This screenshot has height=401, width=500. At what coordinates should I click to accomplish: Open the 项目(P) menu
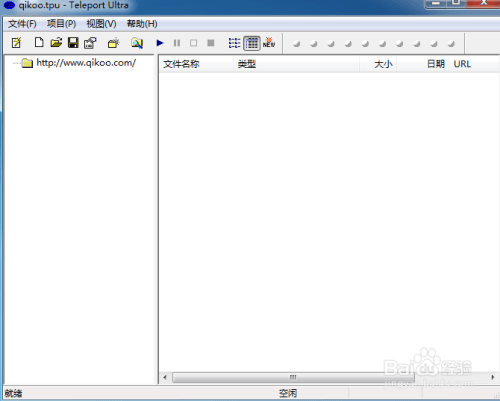pos(62,24)
